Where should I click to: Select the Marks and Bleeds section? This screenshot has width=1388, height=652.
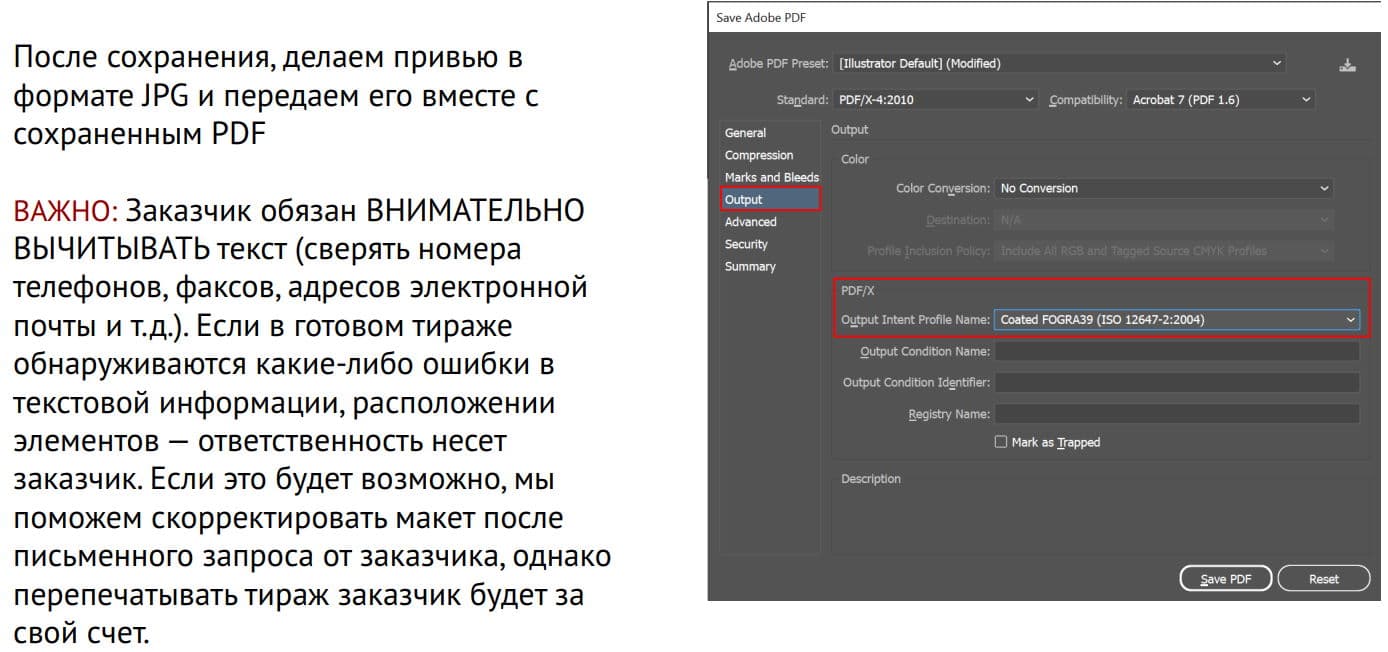coord(771,177)
